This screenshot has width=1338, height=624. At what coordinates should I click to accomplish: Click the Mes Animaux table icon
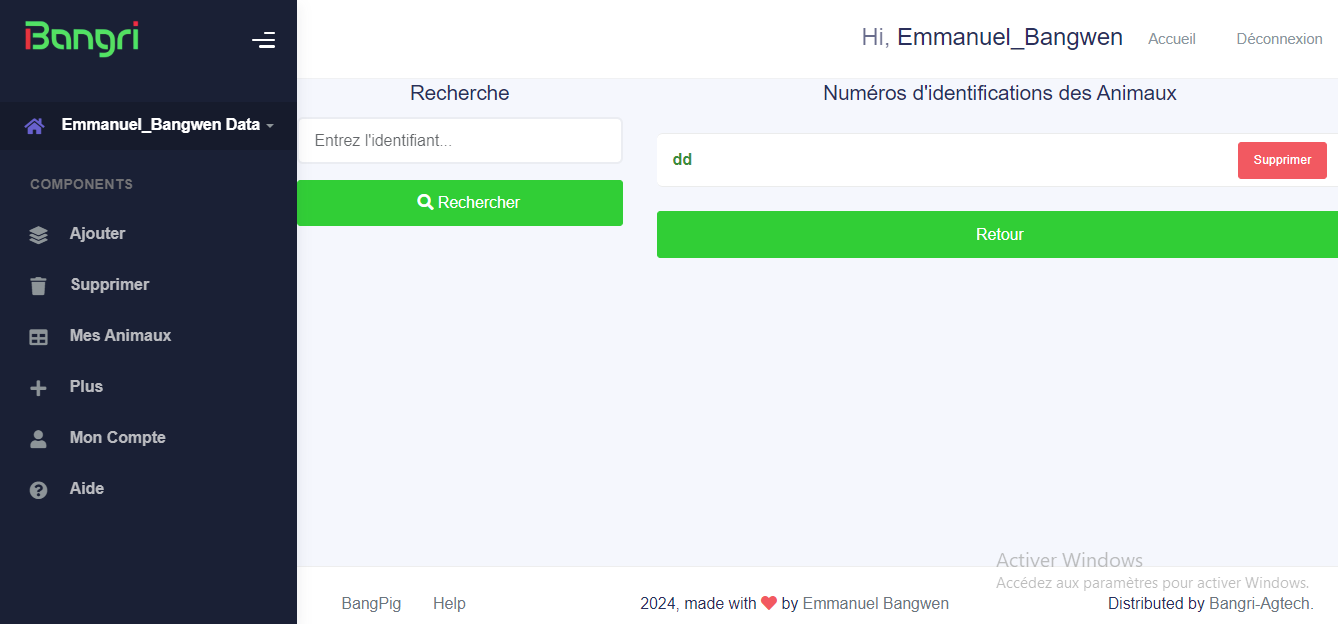[x=38, y=337]
